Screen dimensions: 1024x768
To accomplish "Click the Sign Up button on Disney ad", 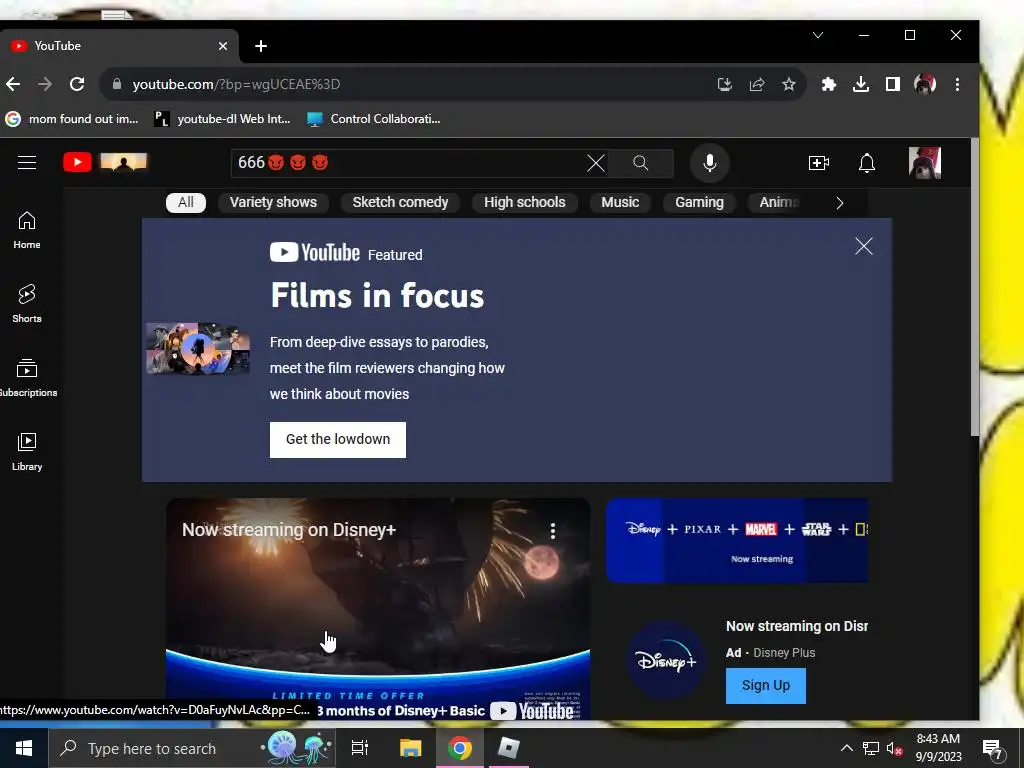I will click(x=765, y=686).
